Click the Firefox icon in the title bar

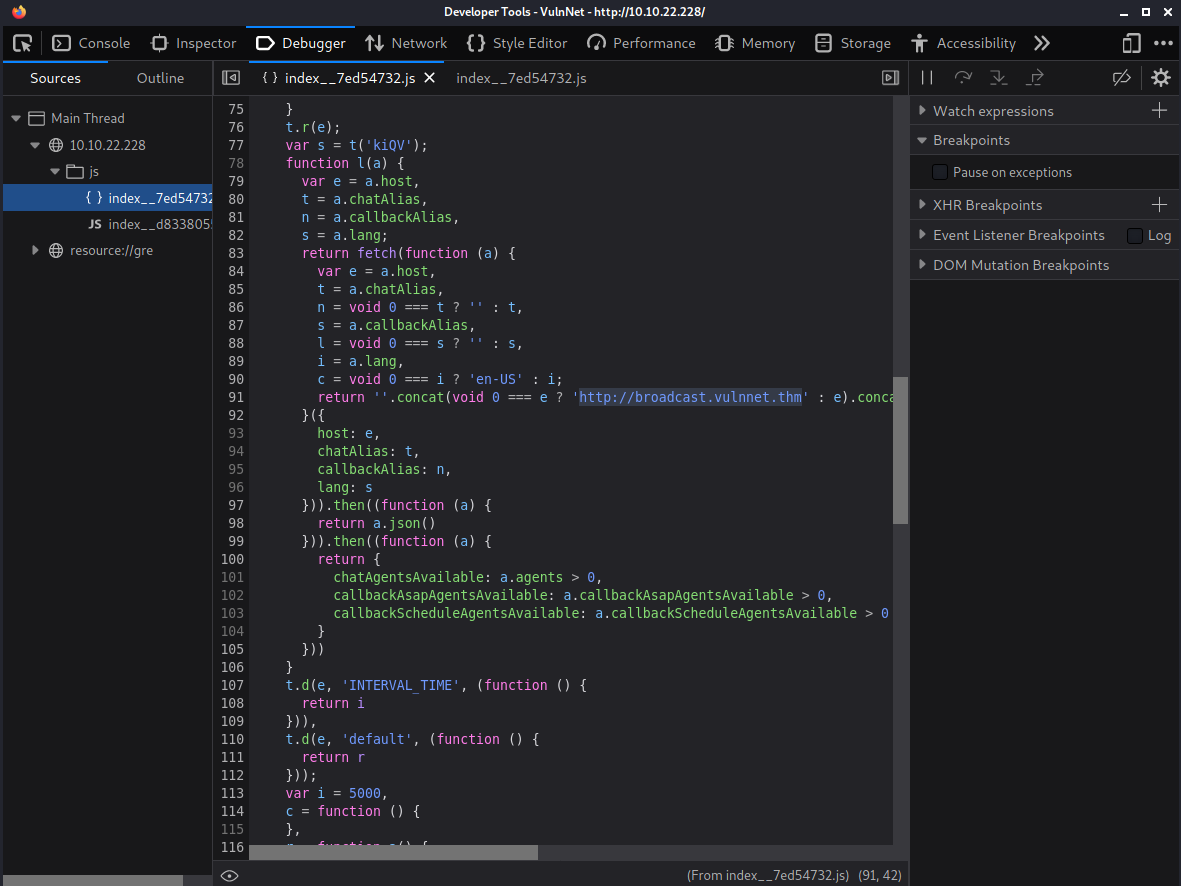[19, 11]
